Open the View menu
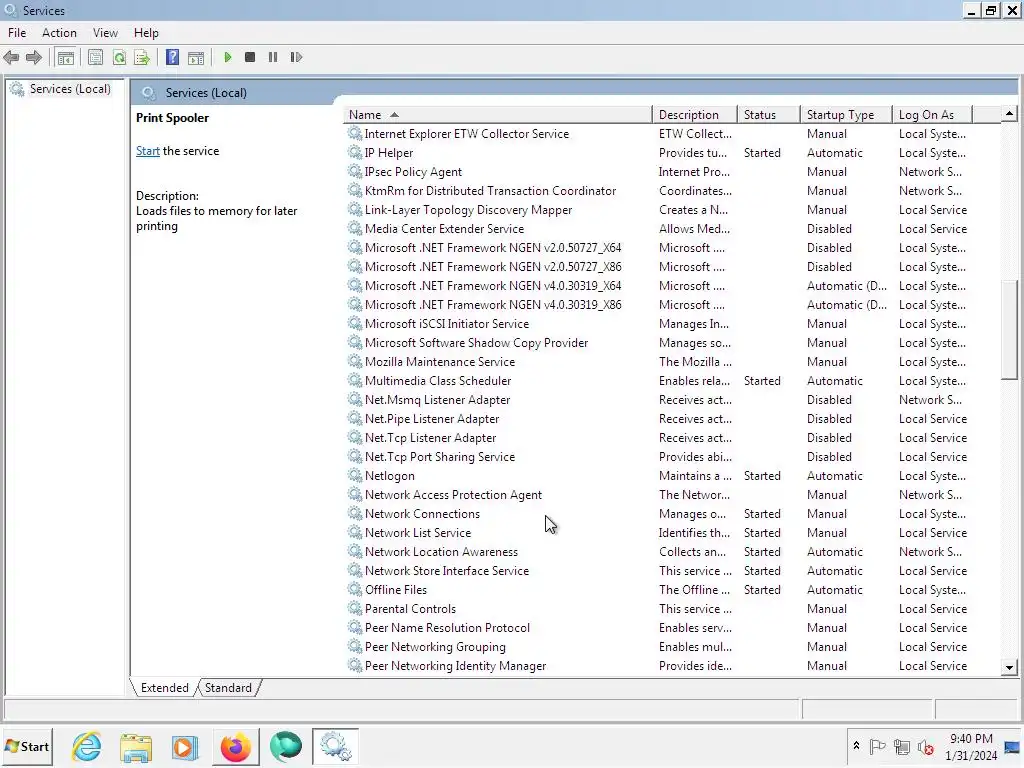 click(105, 33)
